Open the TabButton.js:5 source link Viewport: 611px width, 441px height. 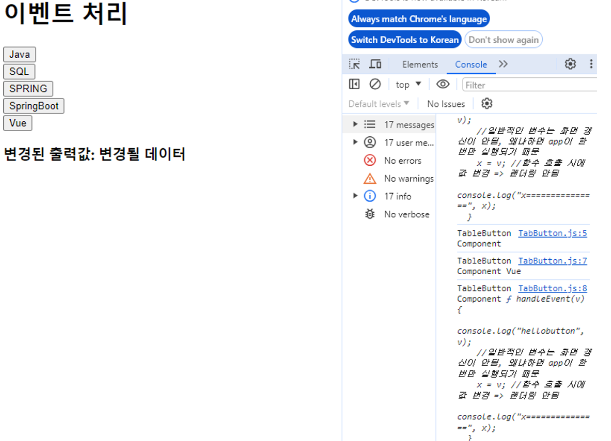pos(553,233)
